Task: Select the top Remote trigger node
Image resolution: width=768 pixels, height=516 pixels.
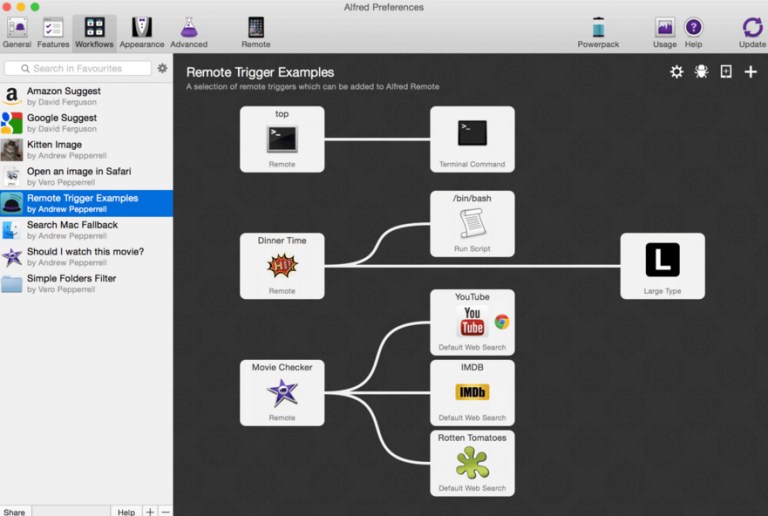Action: (282, 139)
